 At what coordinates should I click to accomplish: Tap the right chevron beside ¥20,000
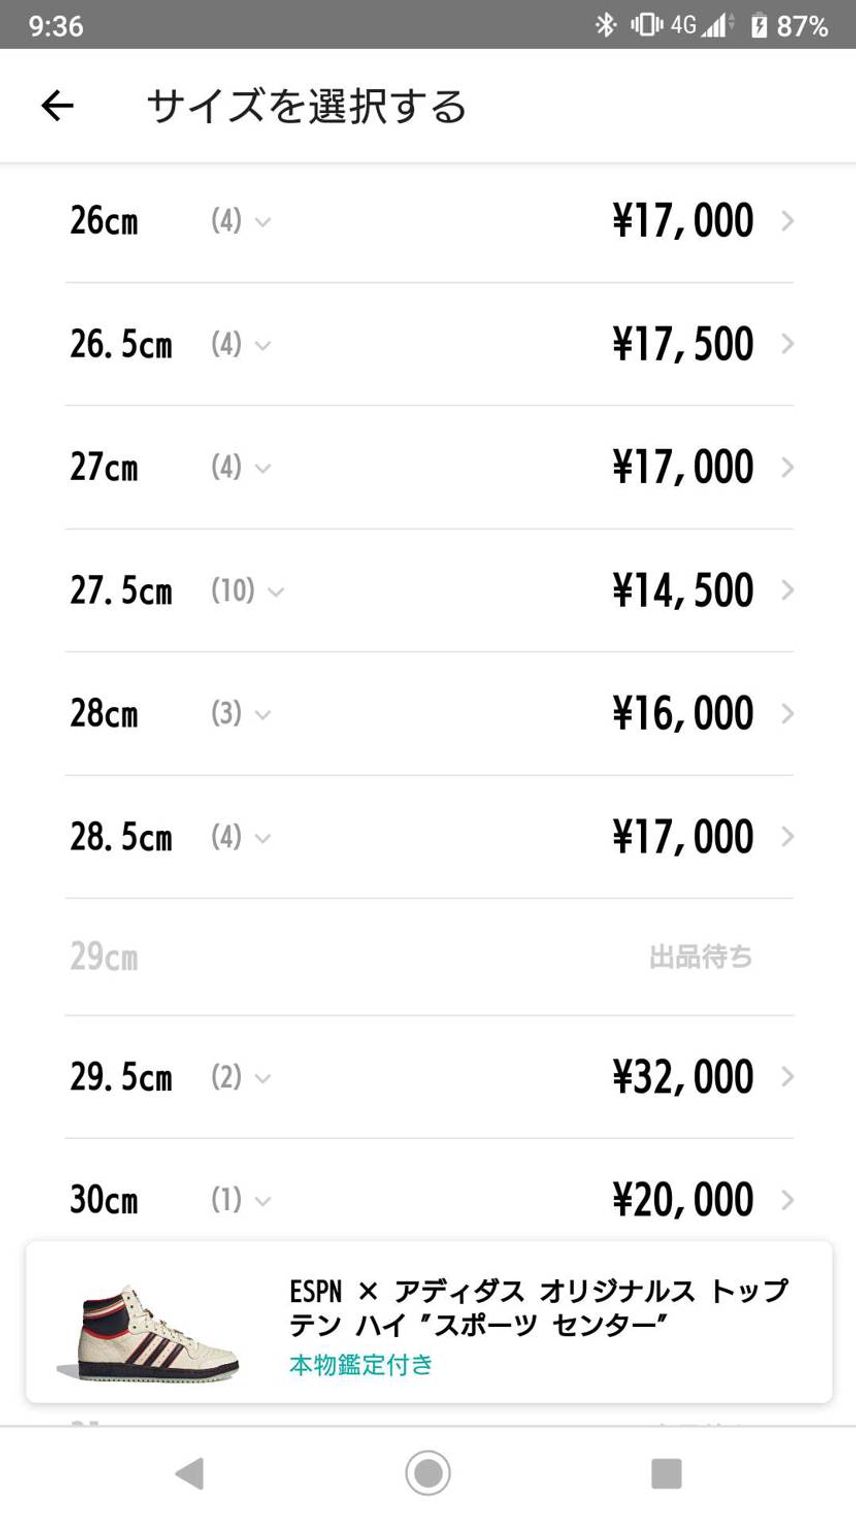[787, 1200]
